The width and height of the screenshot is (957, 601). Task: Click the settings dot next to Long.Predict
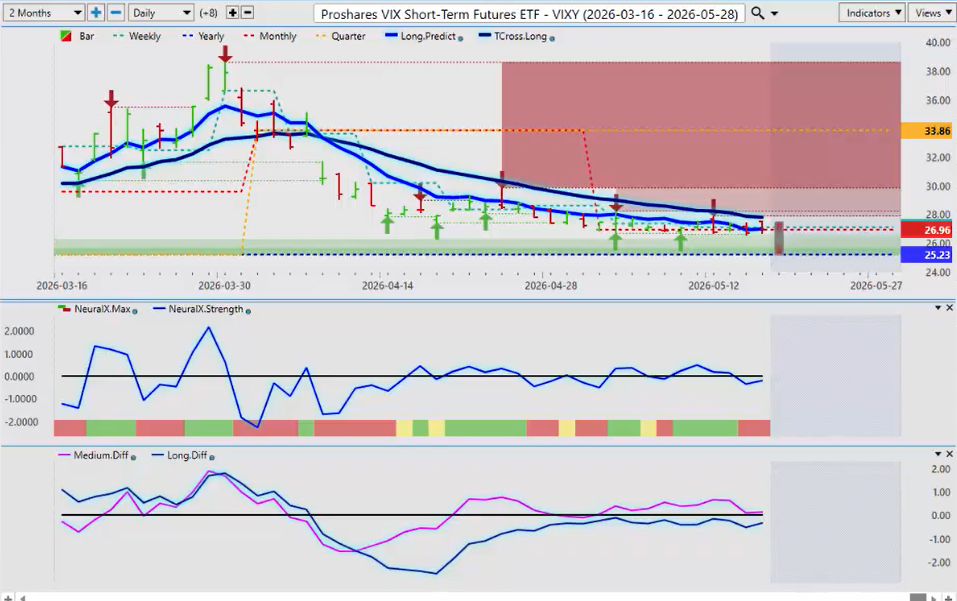point(461,38)
